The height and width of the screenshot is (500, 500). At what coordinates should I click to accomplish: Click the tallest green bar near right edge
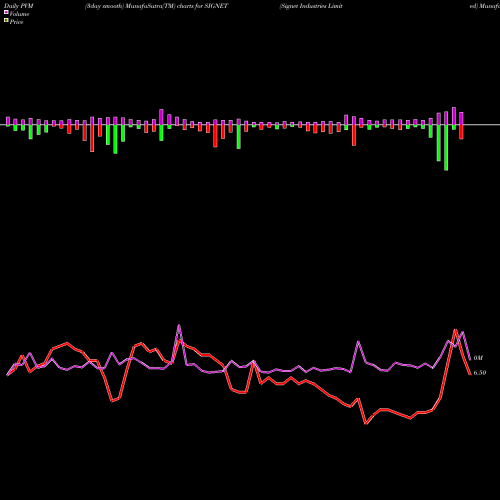[x=446, y=148]
